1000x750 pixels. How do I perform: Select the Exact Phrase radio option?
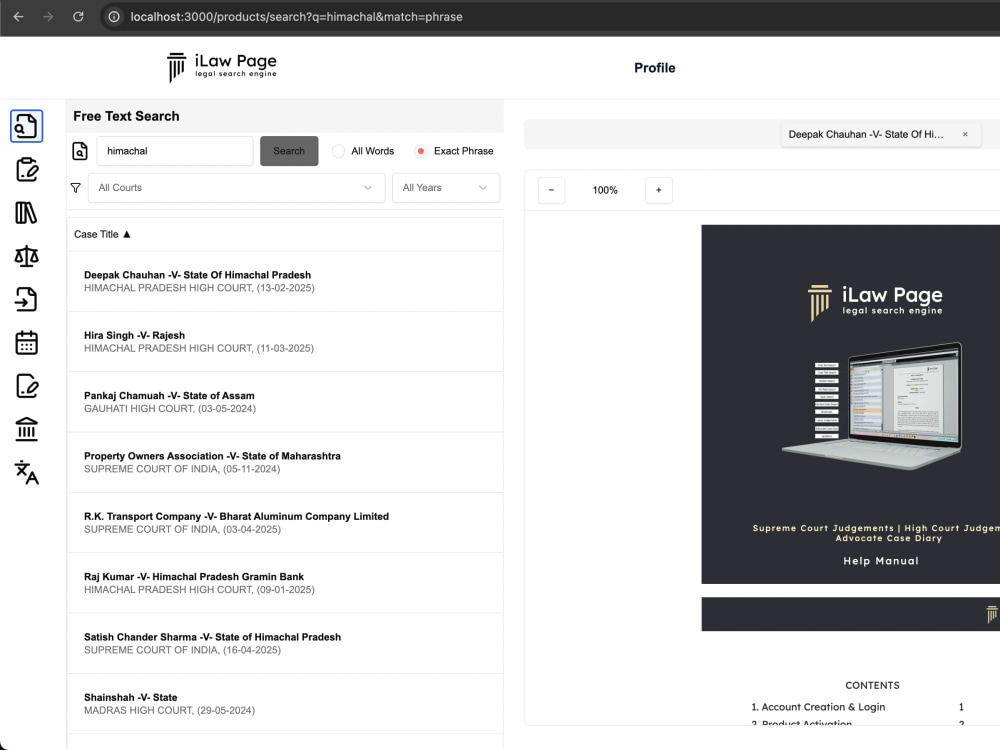pos(420,151)
